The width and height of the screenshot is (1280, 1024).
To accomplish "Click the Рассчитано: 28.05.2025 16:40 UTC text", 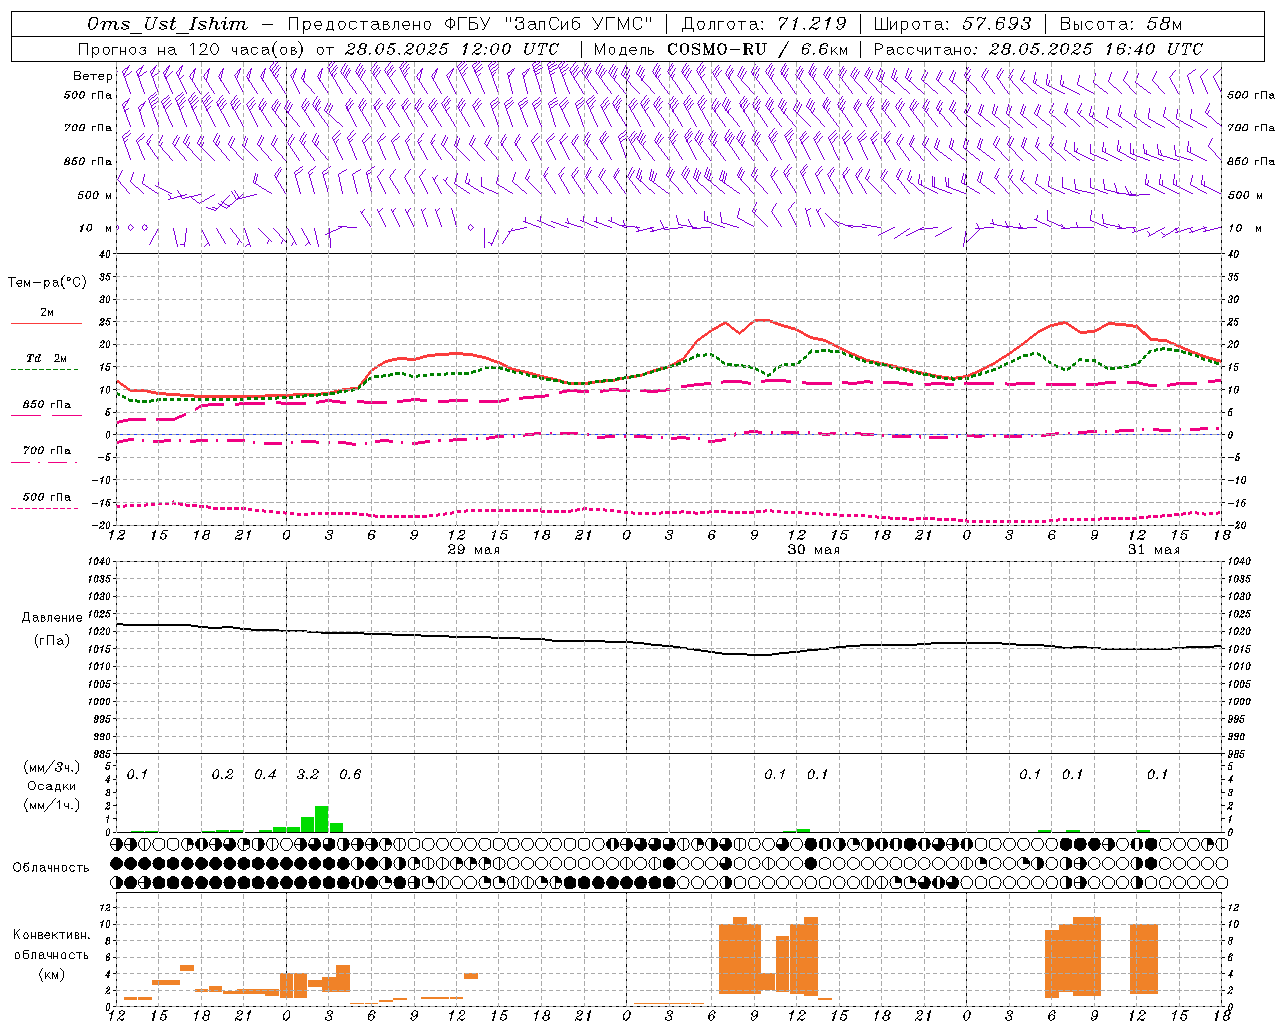I will (1038, 49).
